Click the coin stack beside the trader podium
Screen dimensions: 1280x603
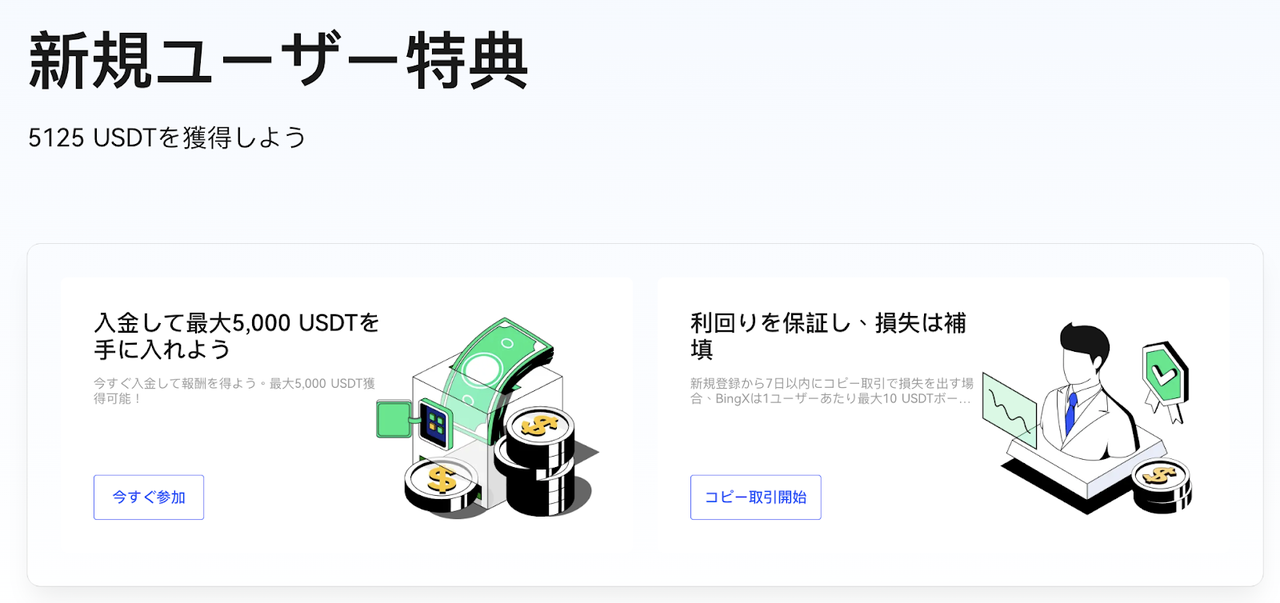pos(1161,484)
